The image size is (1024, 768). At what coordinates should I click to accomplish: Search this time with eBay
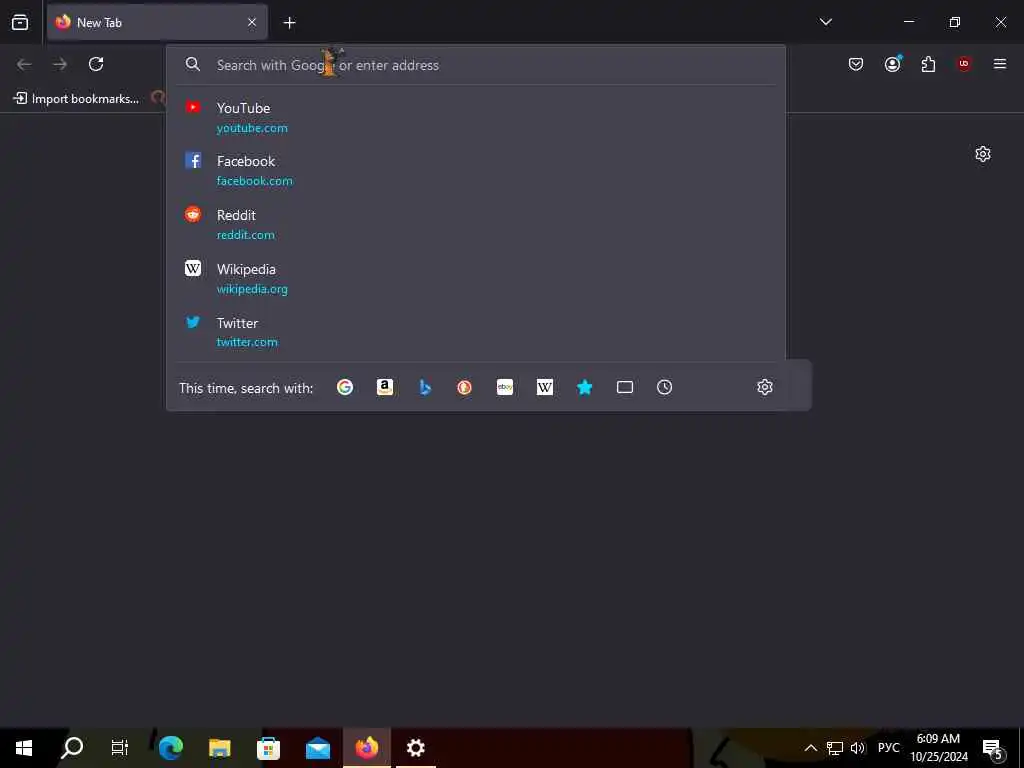click(x=505, y=387)
